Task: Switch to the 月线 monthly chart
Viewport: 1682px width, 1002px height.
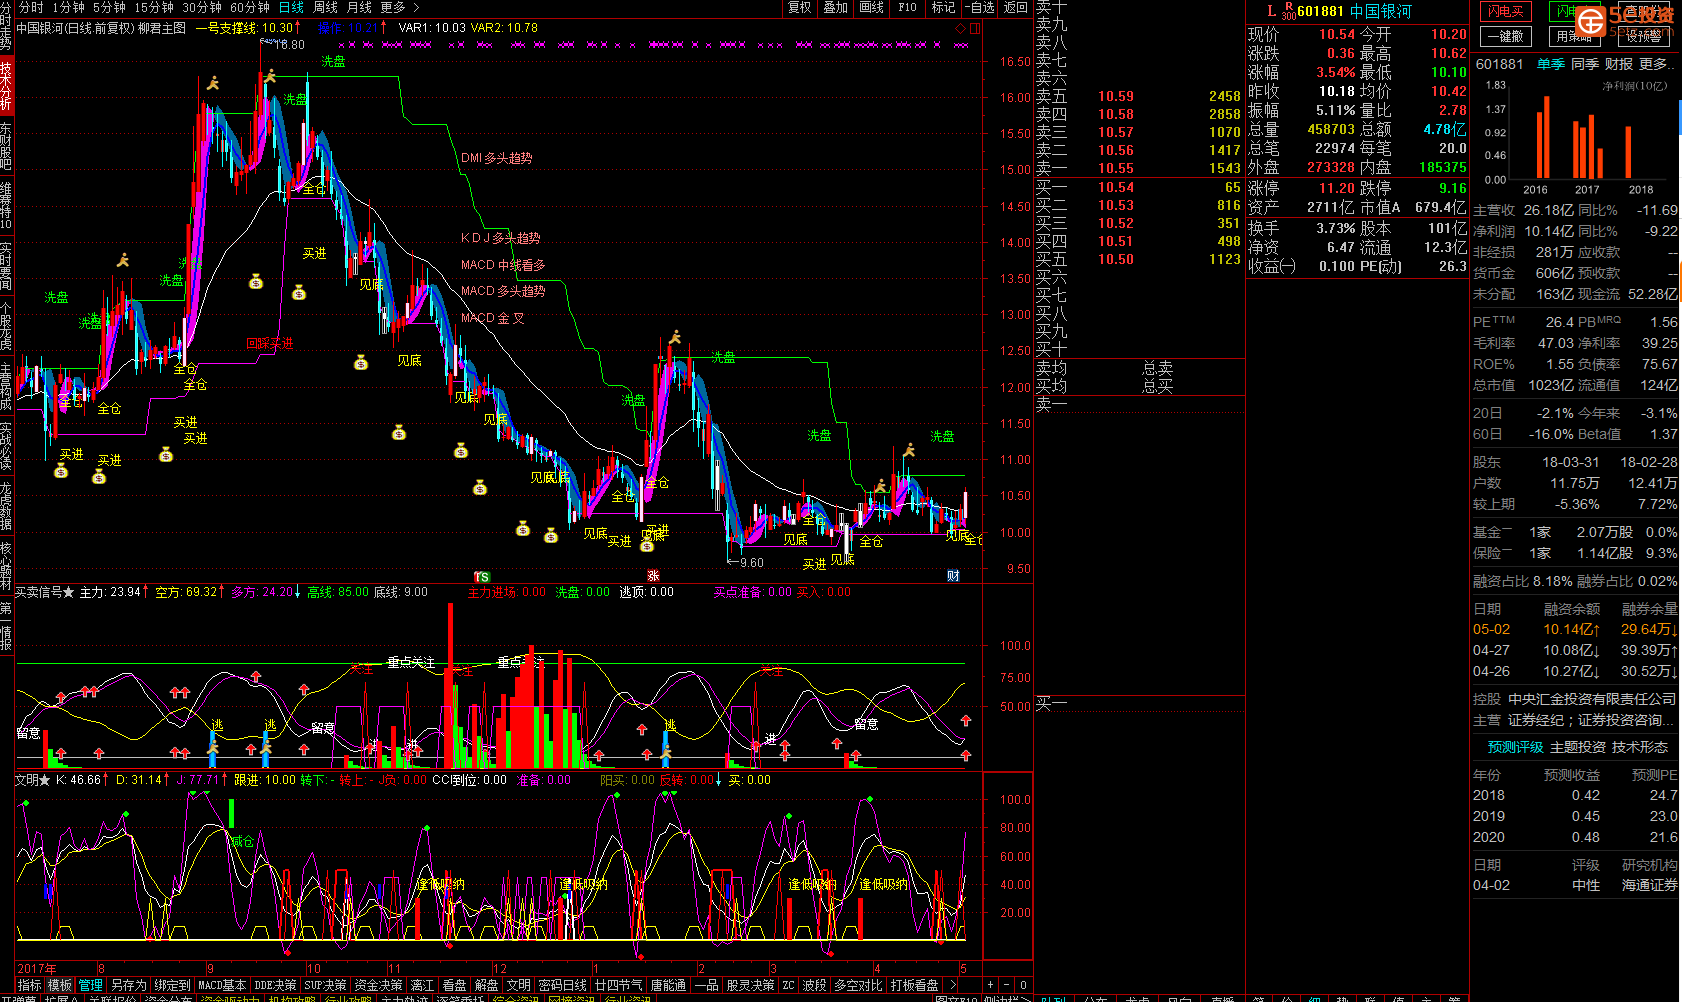Action: pos(359,7)
